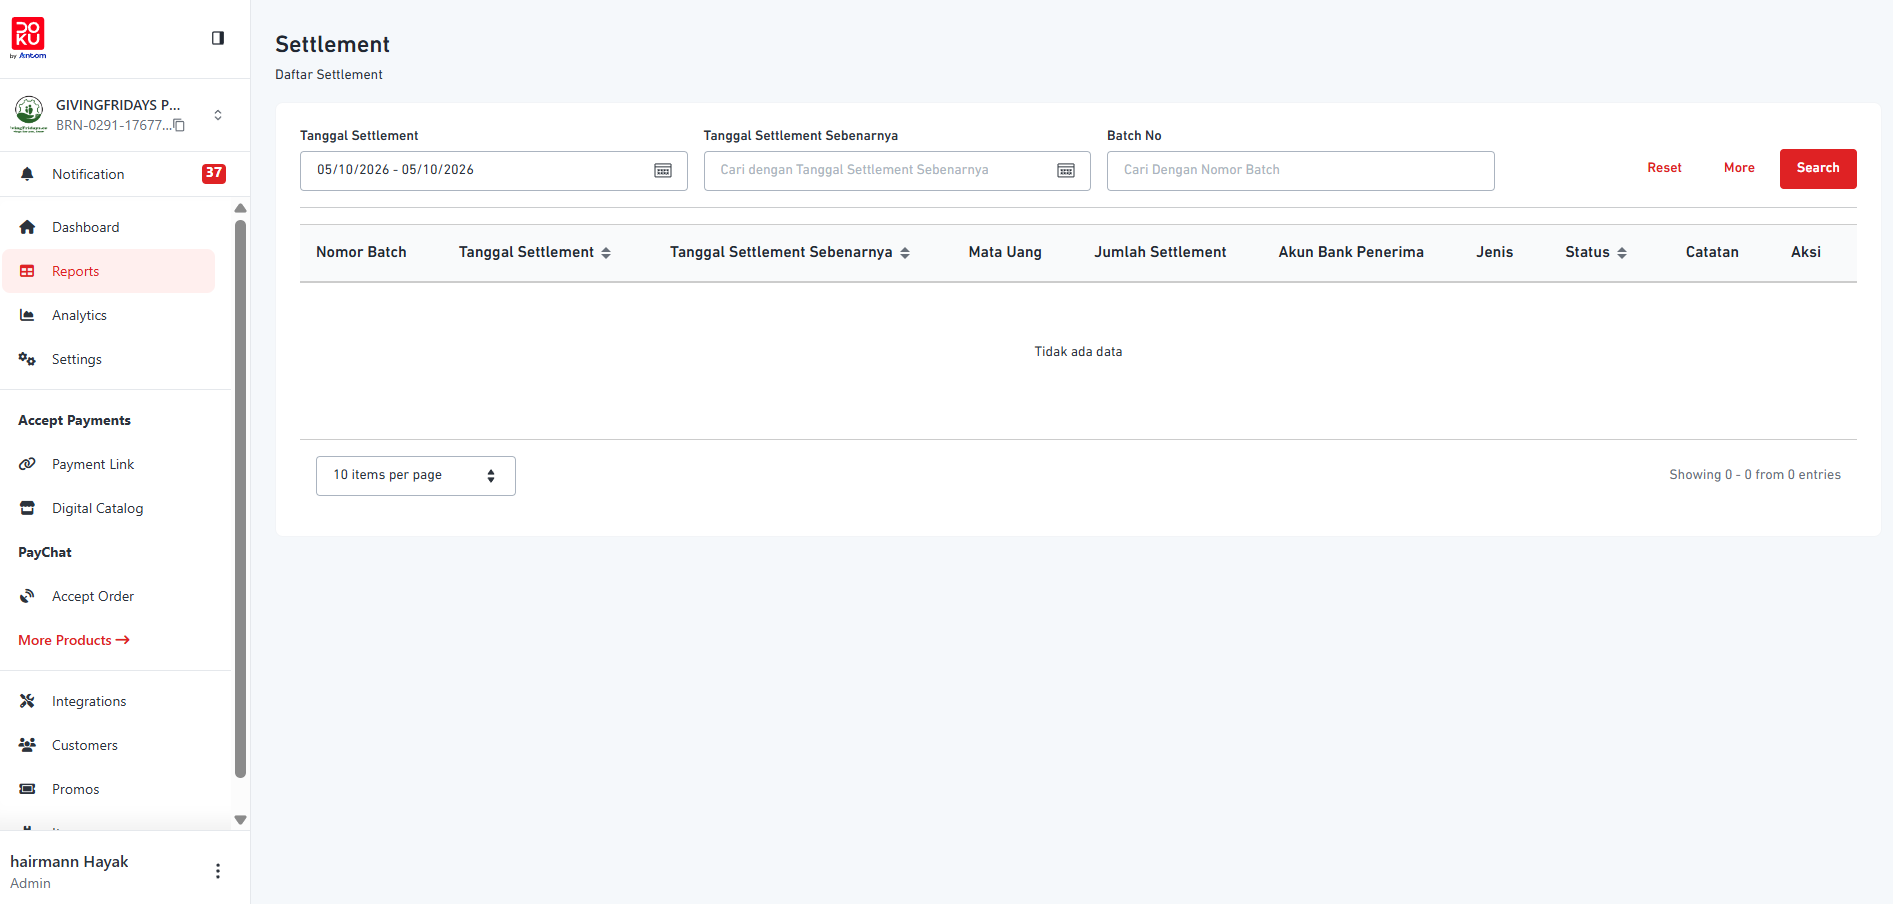Copy the BRN-0291 business ID
1893x904 pixels.
[179, 125]
